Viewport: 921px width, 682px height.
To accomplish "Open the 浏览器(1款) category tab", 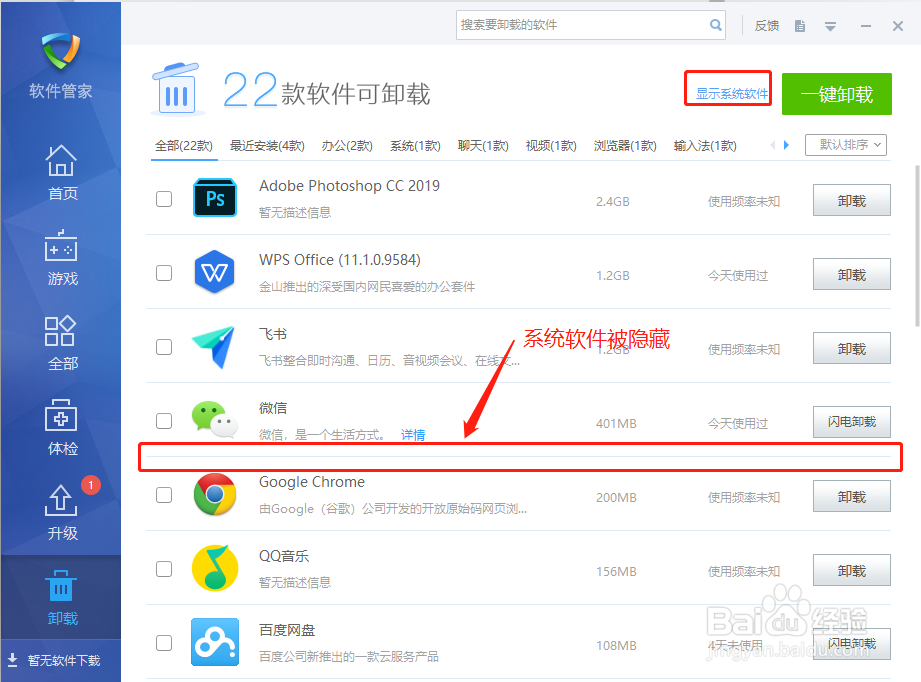I will point(624,145).
